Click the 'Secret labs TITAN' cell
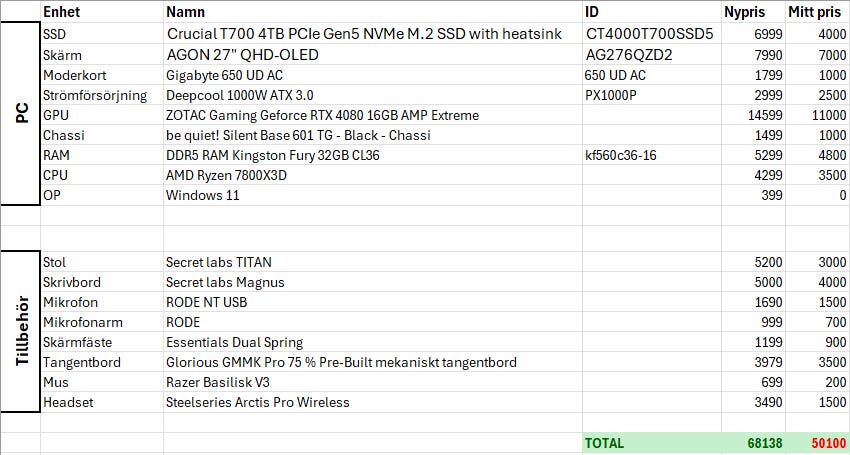Image resolution: width=850 pixels, height=455 pixels. coord(373,262)
